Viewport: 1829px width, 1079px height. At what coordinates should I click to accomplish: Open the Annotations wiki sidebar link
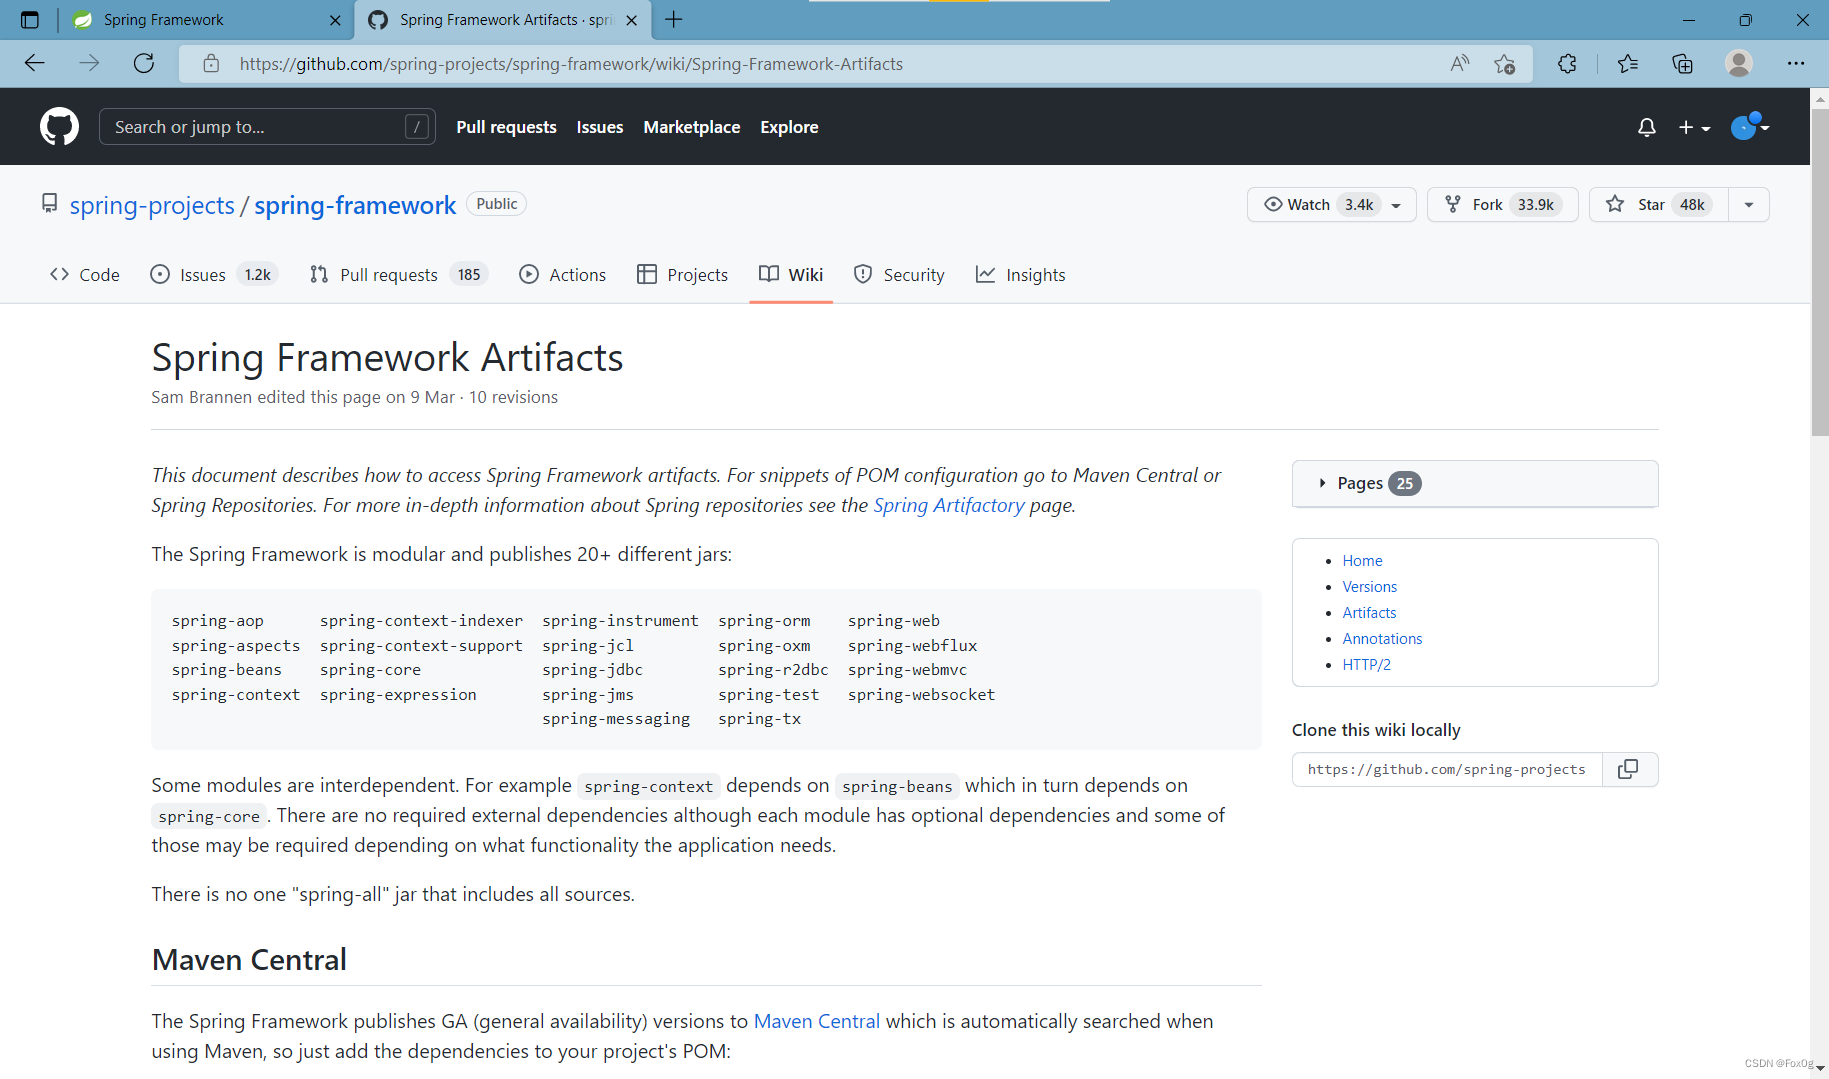(1382, 639)
